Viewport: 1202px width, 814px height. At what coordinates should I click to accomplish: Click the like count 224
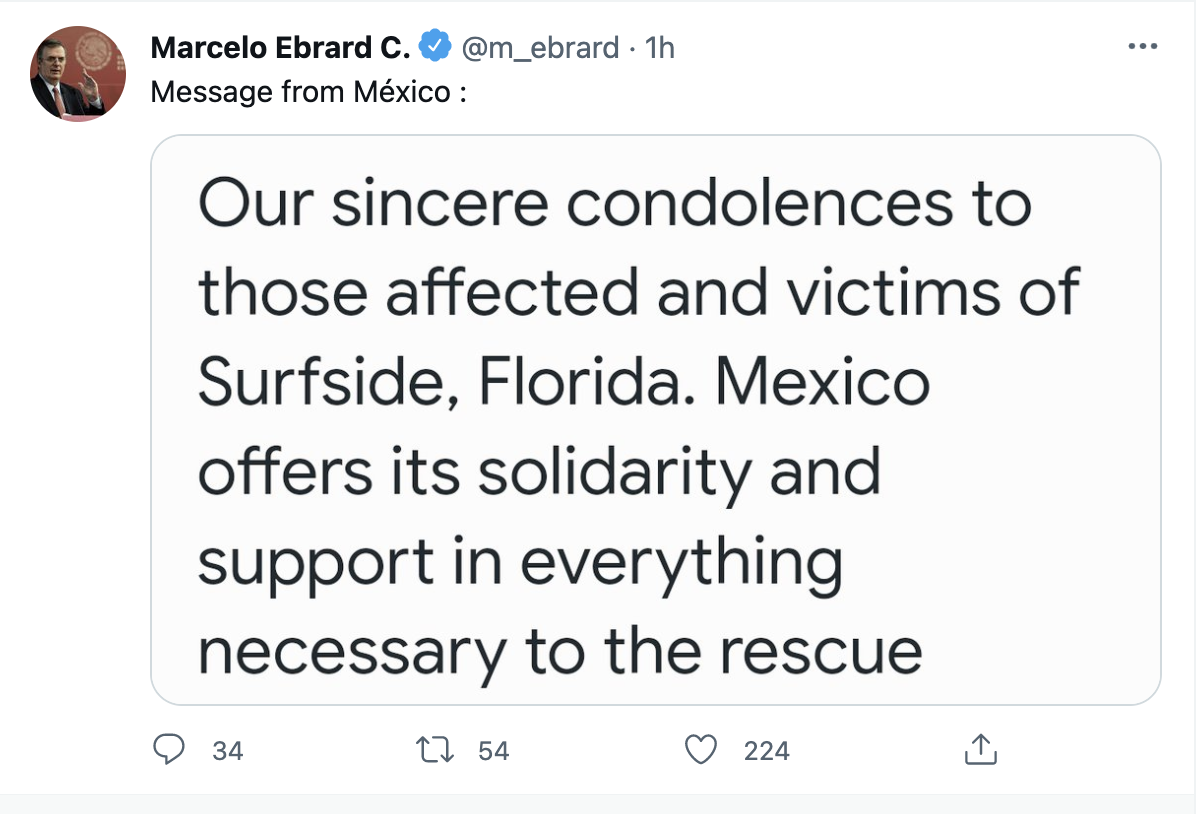[767, 750]
